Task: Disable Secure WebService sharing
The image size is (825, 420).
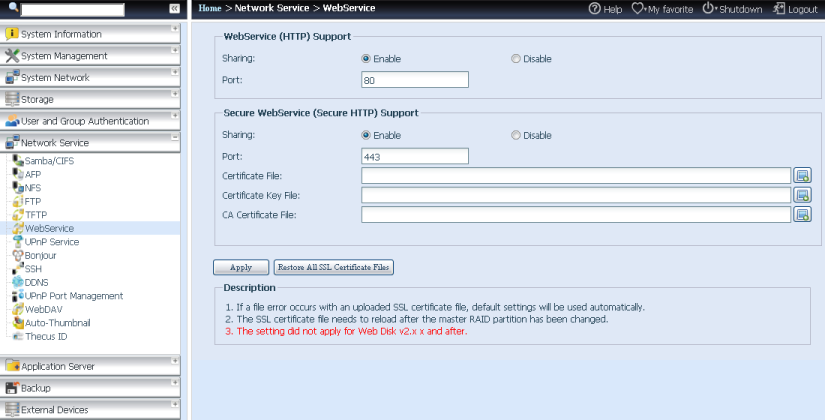Action: (516, 135)
